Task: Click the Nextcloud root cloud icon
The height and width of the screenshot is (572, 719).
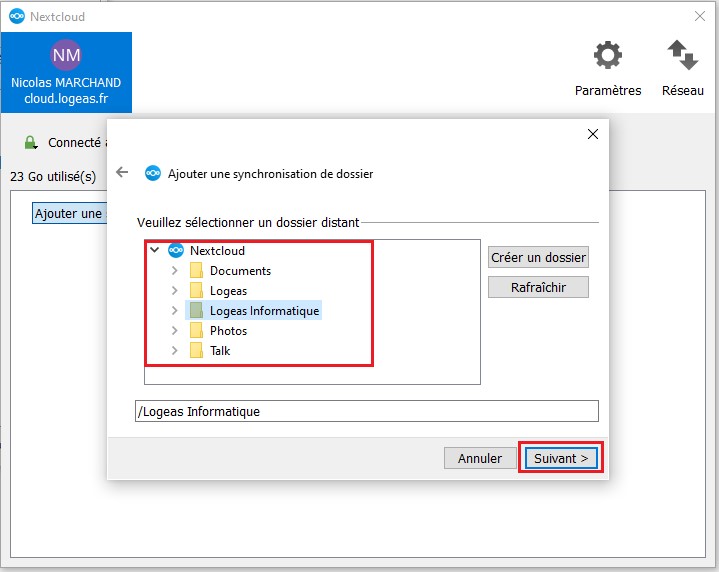Action: [176, 251]
